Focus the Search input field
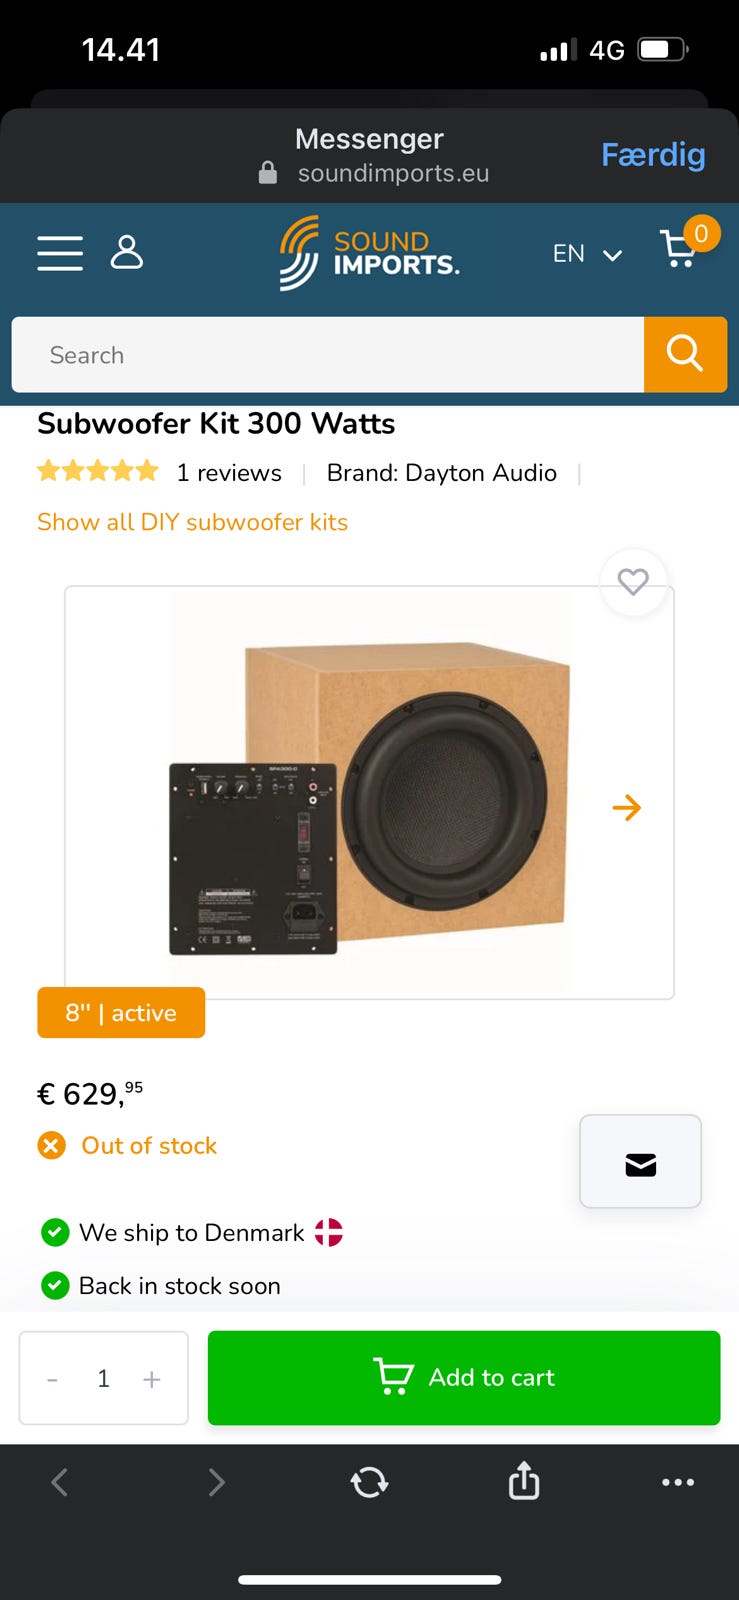Viewport: 739px width, 1600px height. pos(328,355)
